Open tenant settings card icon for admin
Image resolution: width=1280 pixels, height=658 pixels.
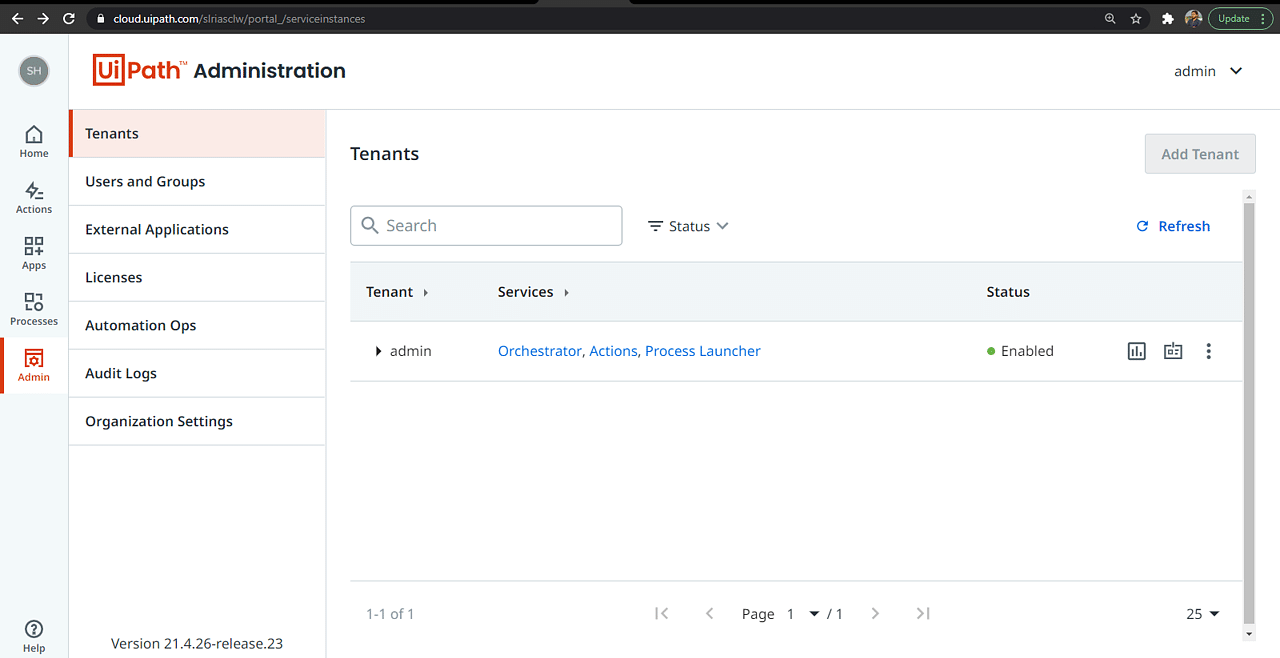(x=1173, y=351)
